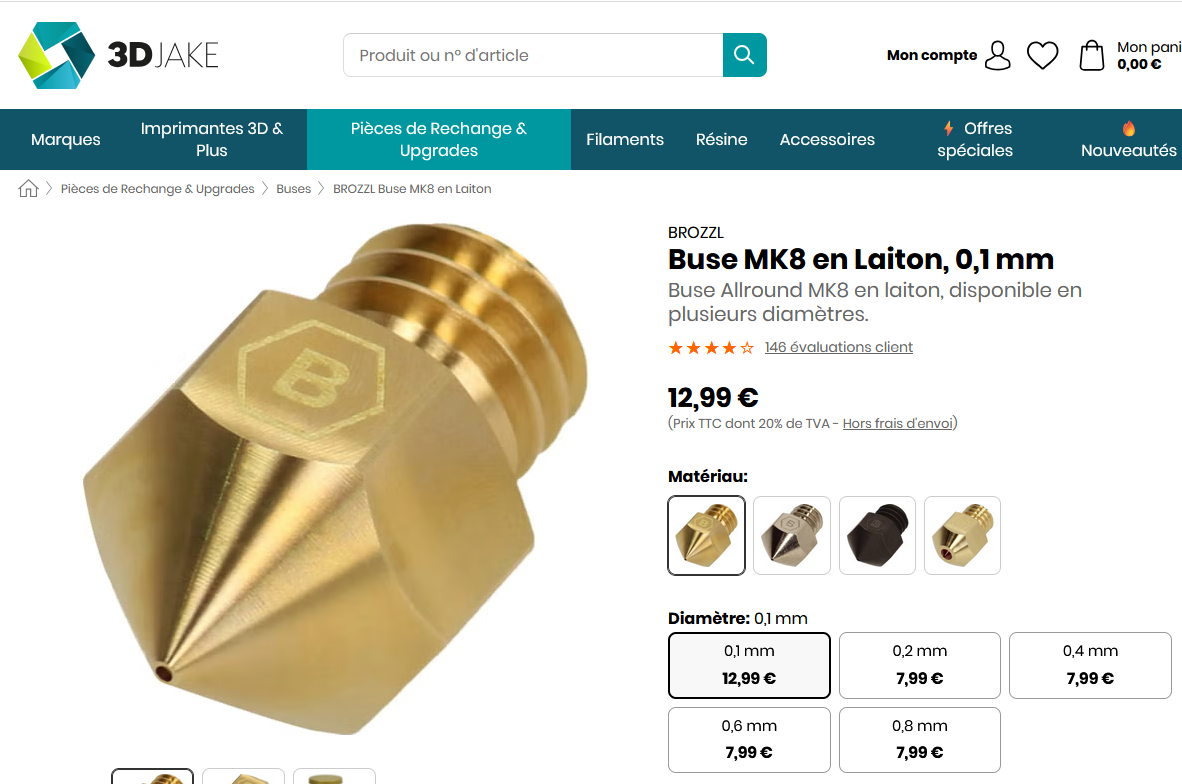Choose the 0,8 mm diameter option

[920, 740]
